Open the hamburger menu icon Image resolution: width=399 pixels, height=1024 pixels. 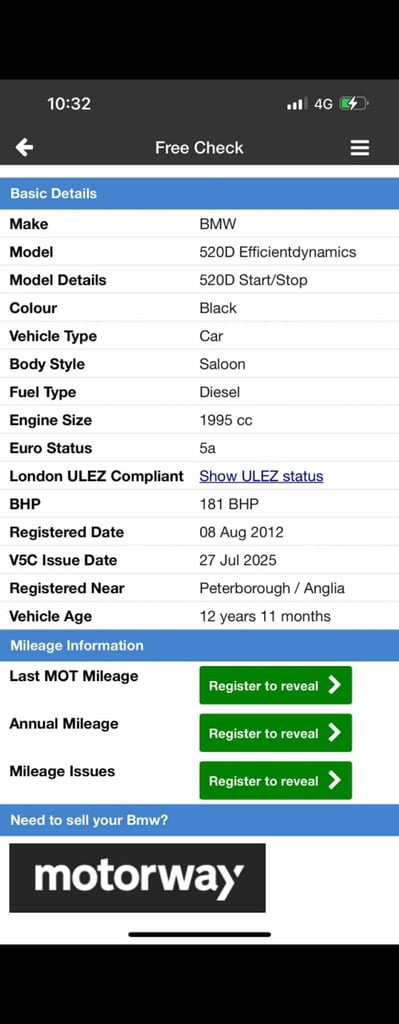360,148
